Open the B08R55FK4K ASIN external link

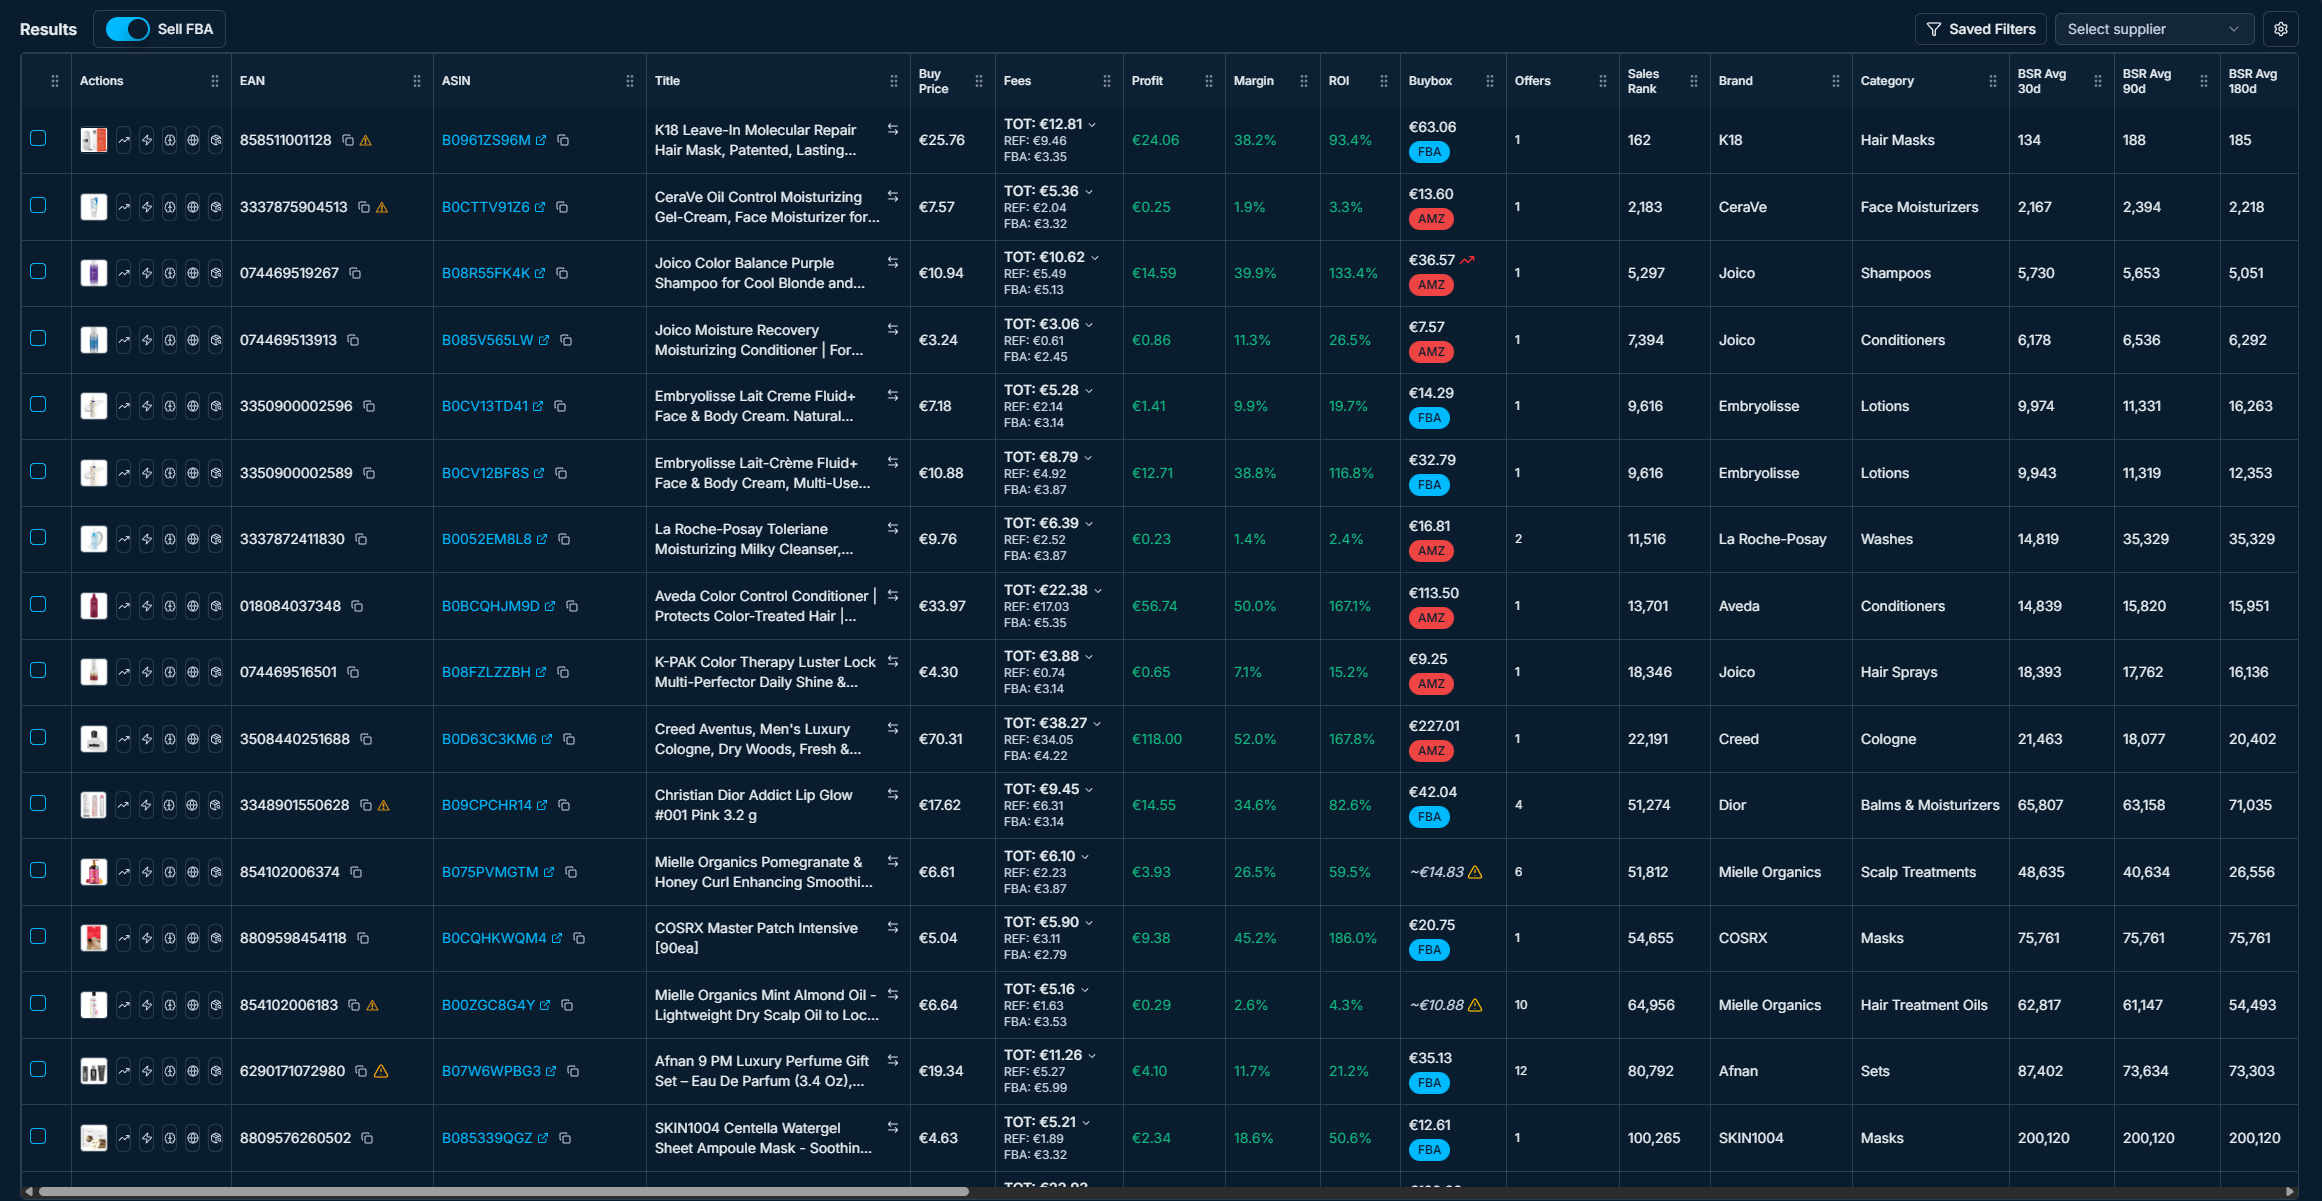click(541, 272)
